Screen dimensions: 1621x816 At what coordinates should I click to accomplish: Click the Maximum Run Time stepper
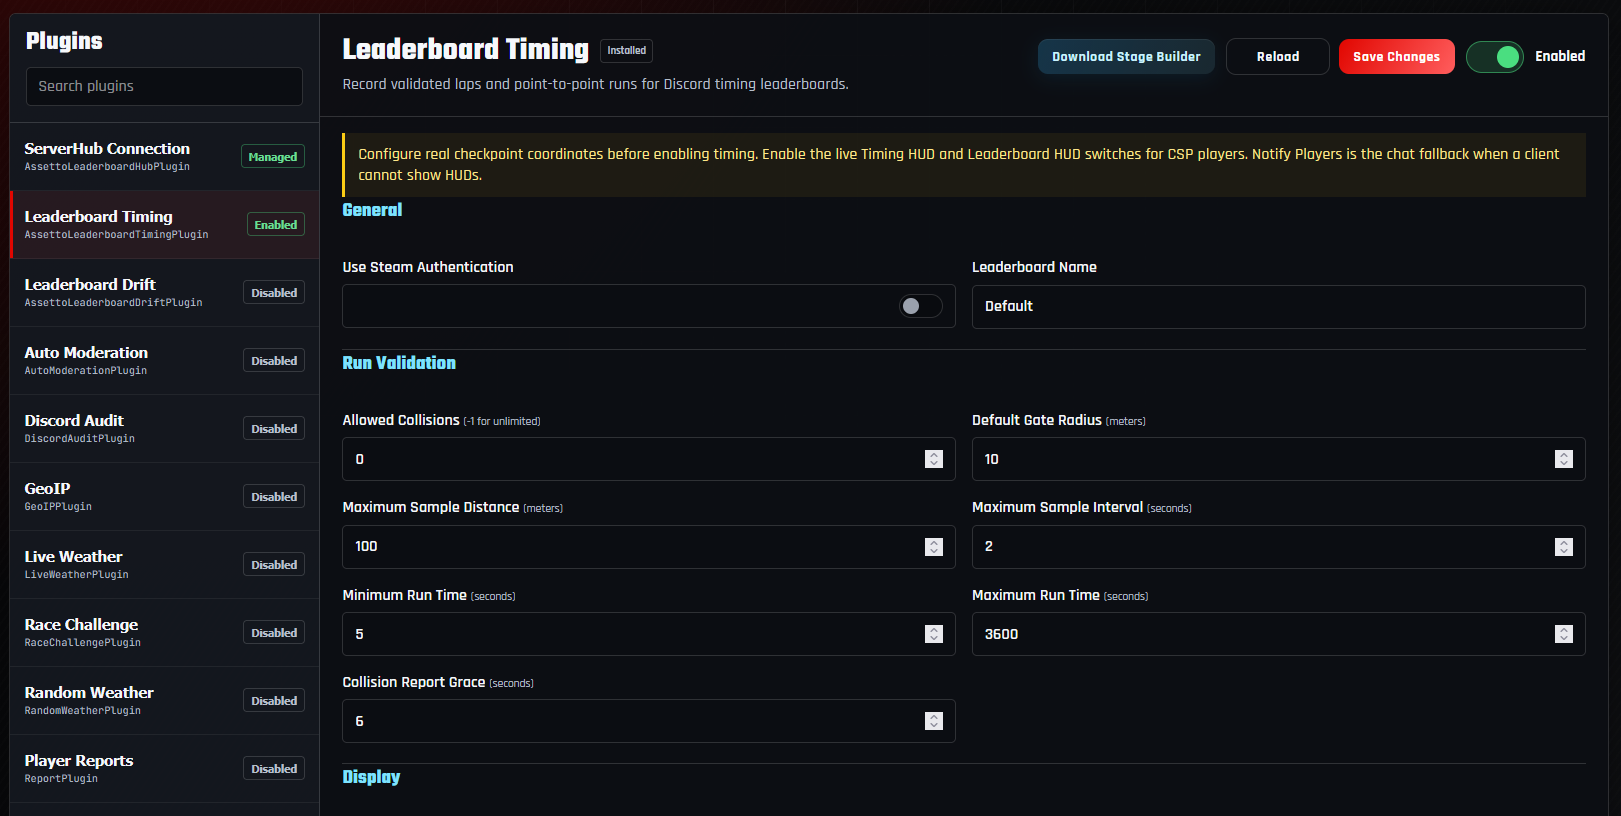pyautogui.click(x=1564, y=634)
